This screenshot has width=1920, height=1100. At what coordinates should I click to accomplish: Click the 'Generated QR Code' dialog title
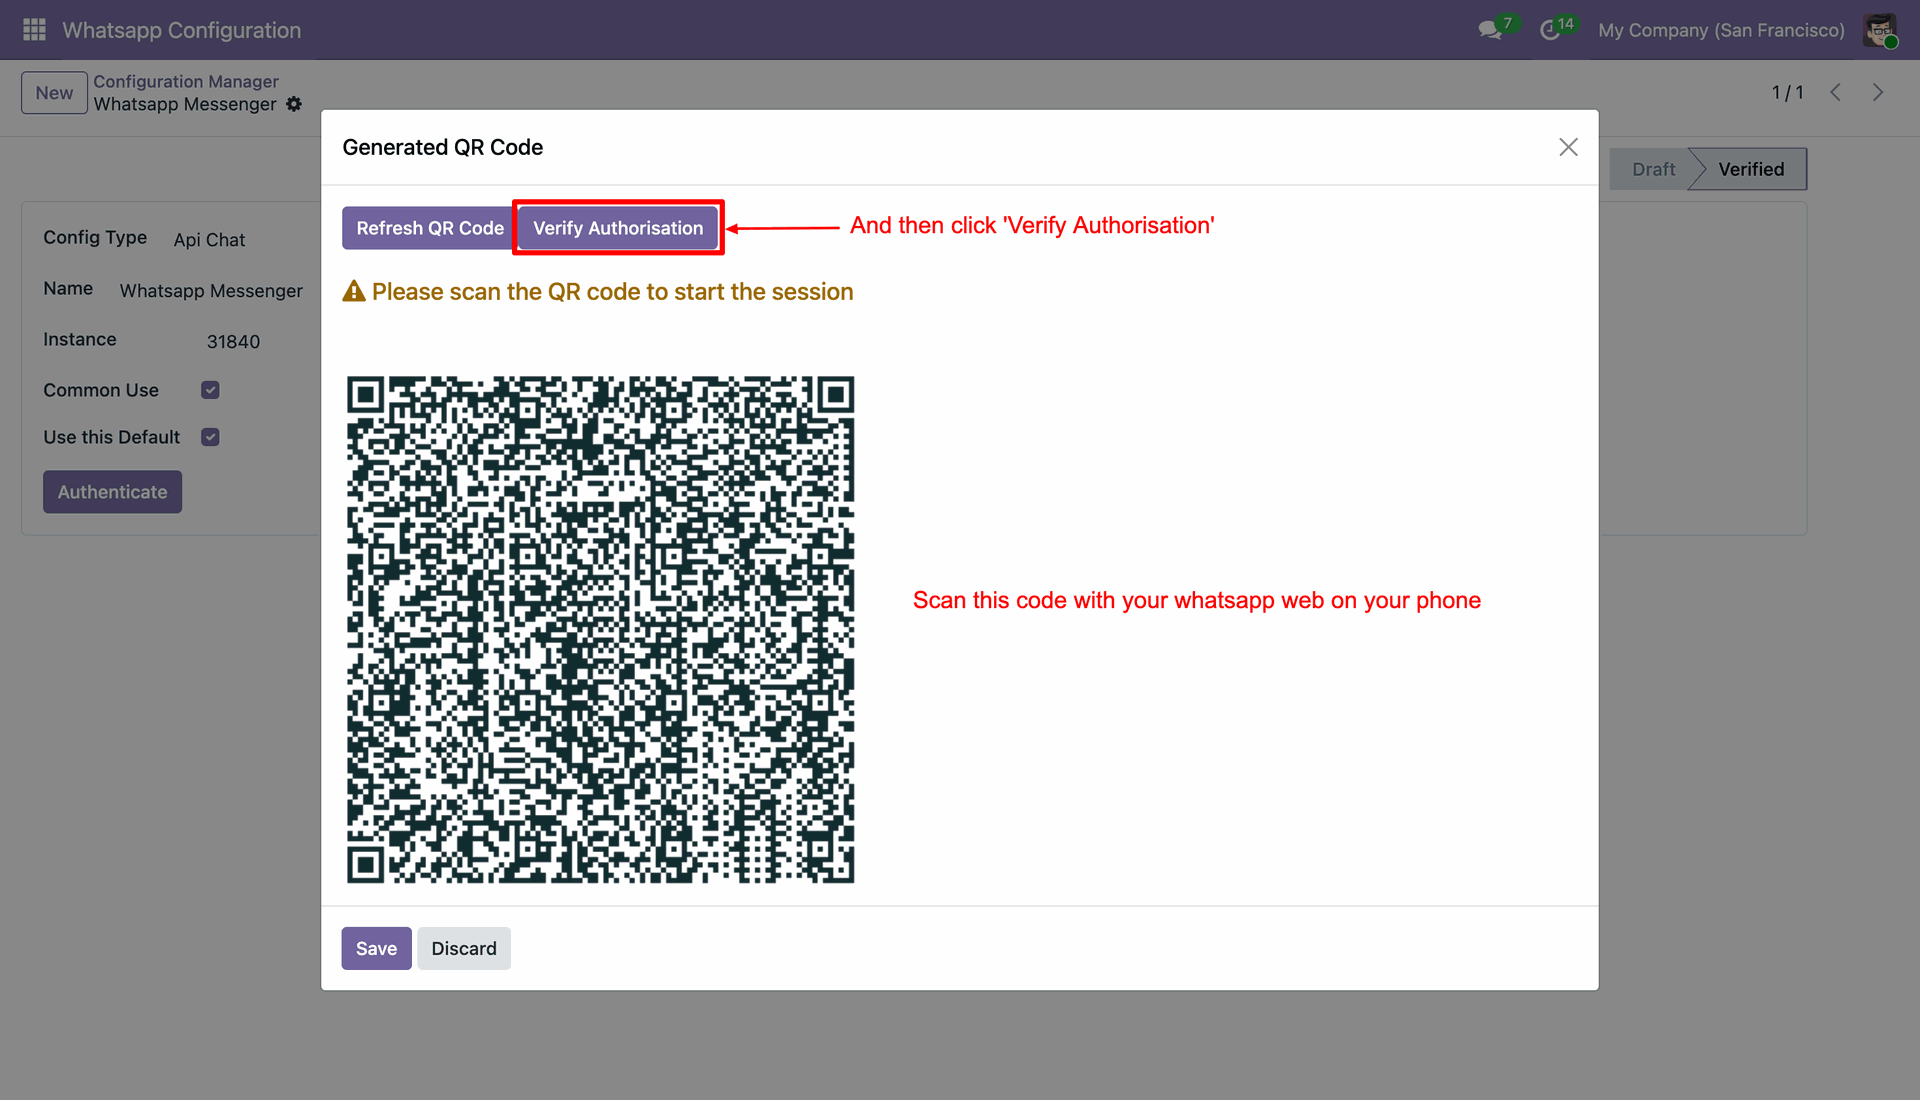tap(442, 147)
